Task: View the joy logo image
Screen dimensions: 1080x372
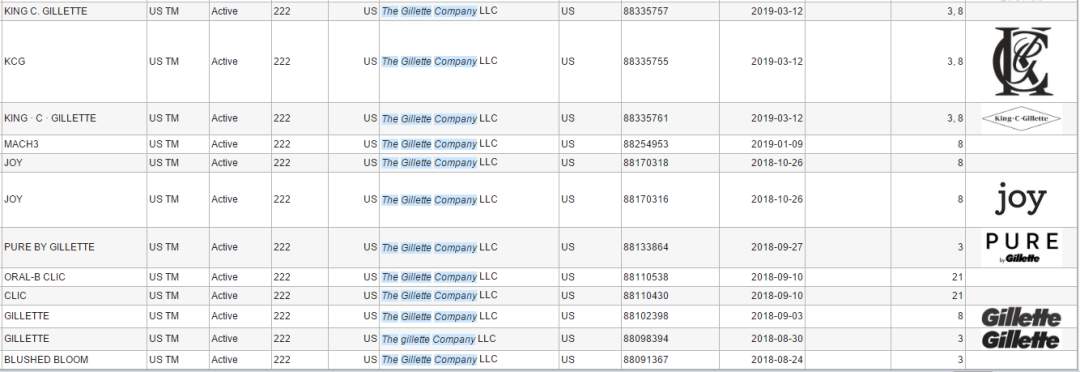Action: [1021, 199]
